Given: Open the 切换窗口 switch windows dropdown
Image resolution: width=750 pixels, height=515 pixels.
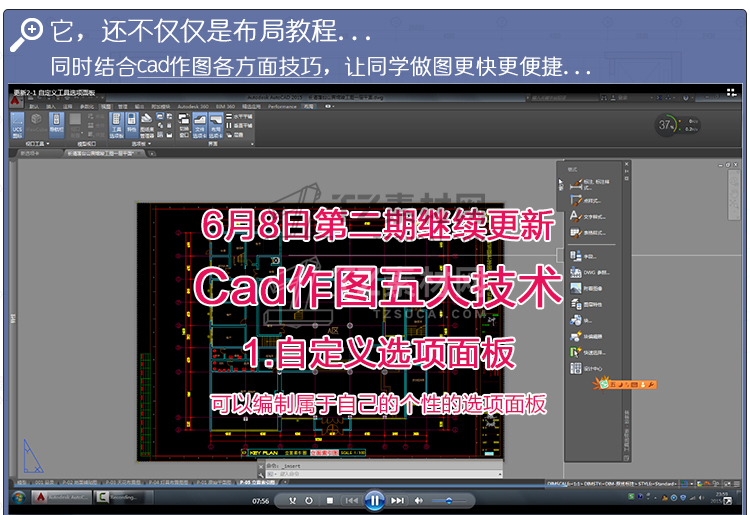Looking at the screenshot, I should (184, 125).
